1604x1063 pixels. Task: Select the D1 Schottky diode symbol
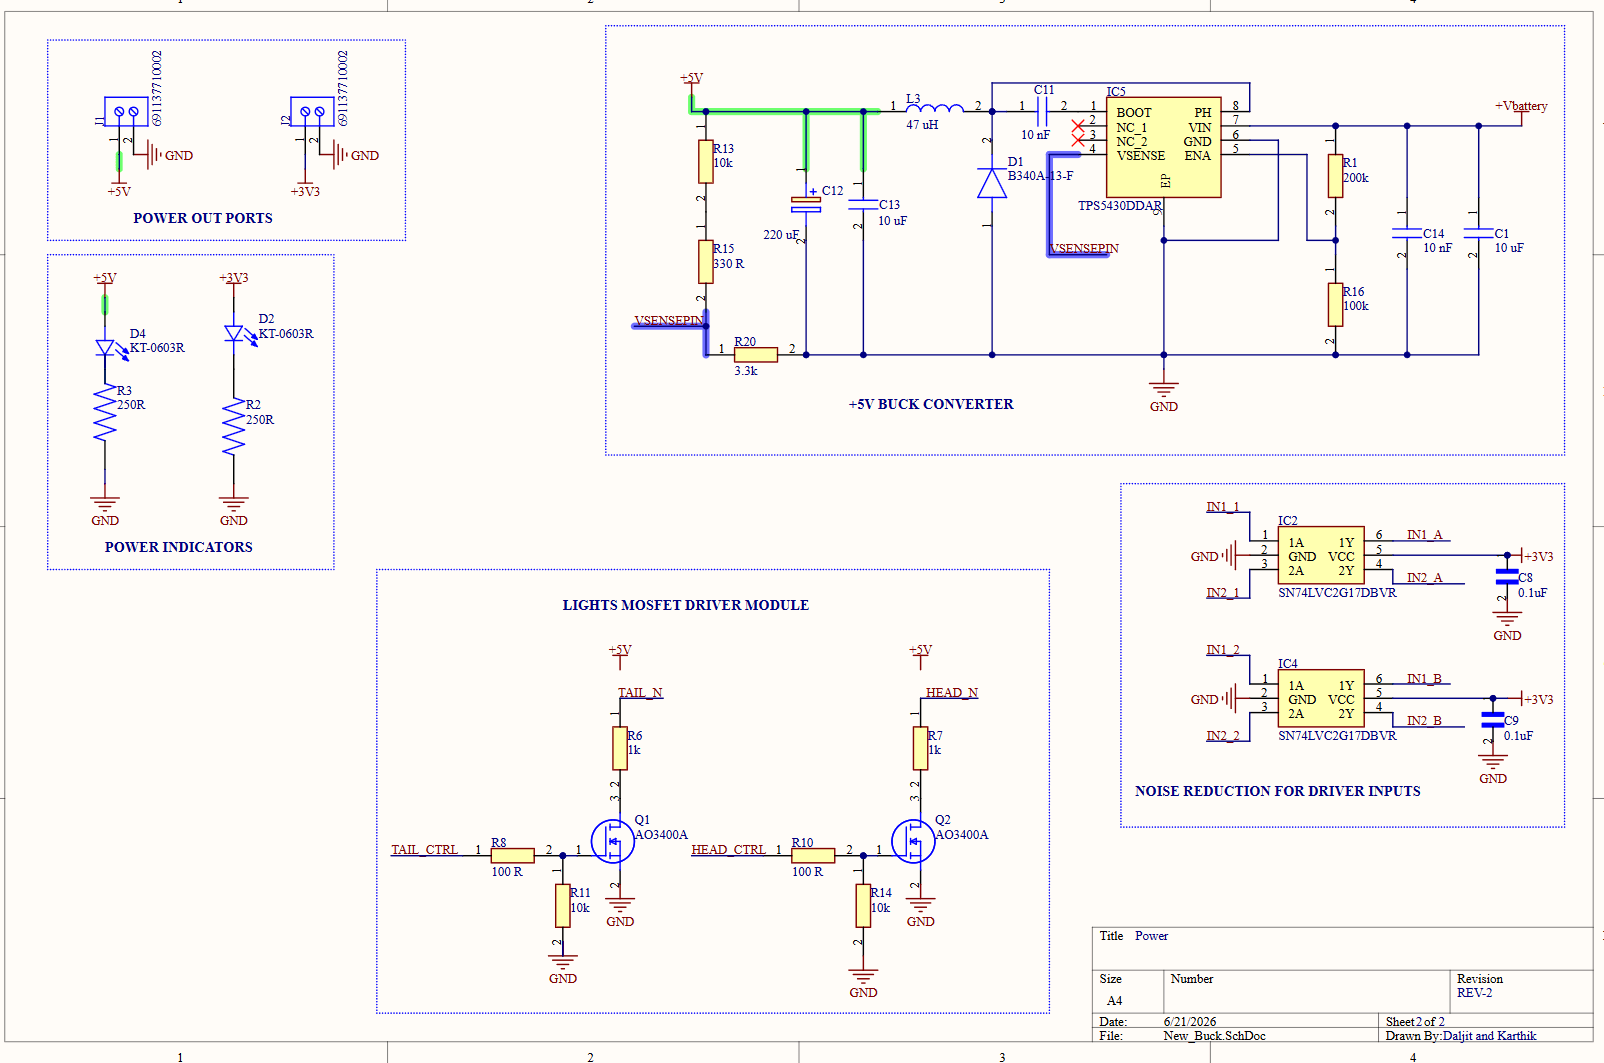pyautogui.click(x=992, y=183)
